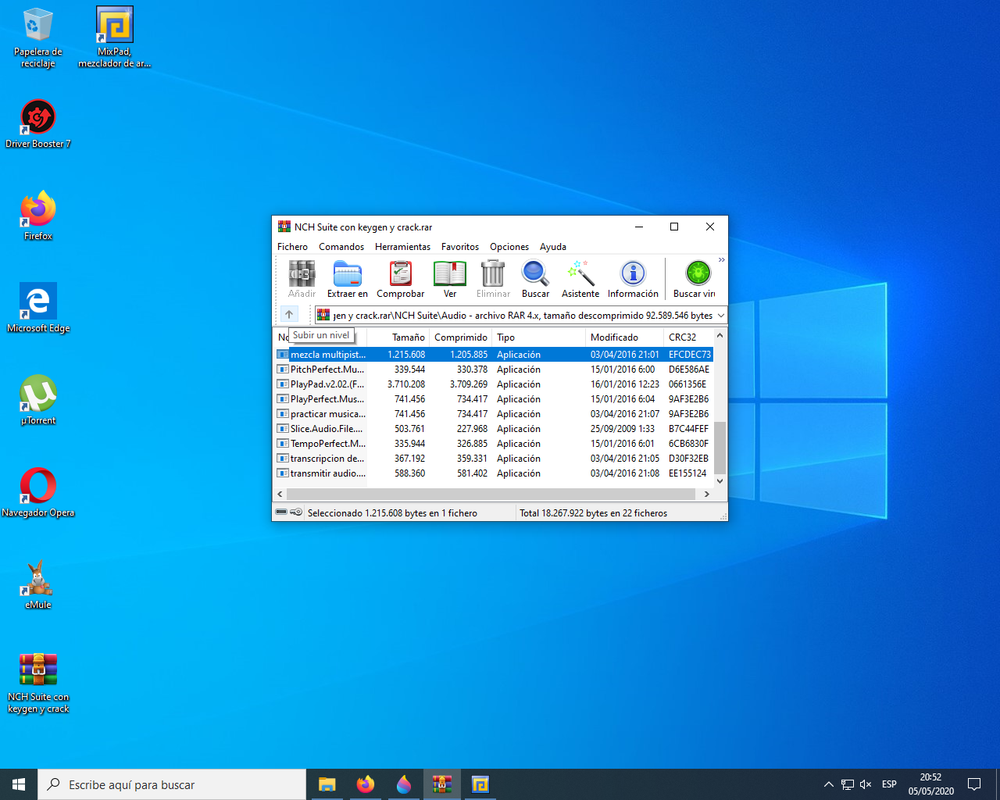Open the Herramientas menu
1000x800 pixels.
tap(402, 246)
